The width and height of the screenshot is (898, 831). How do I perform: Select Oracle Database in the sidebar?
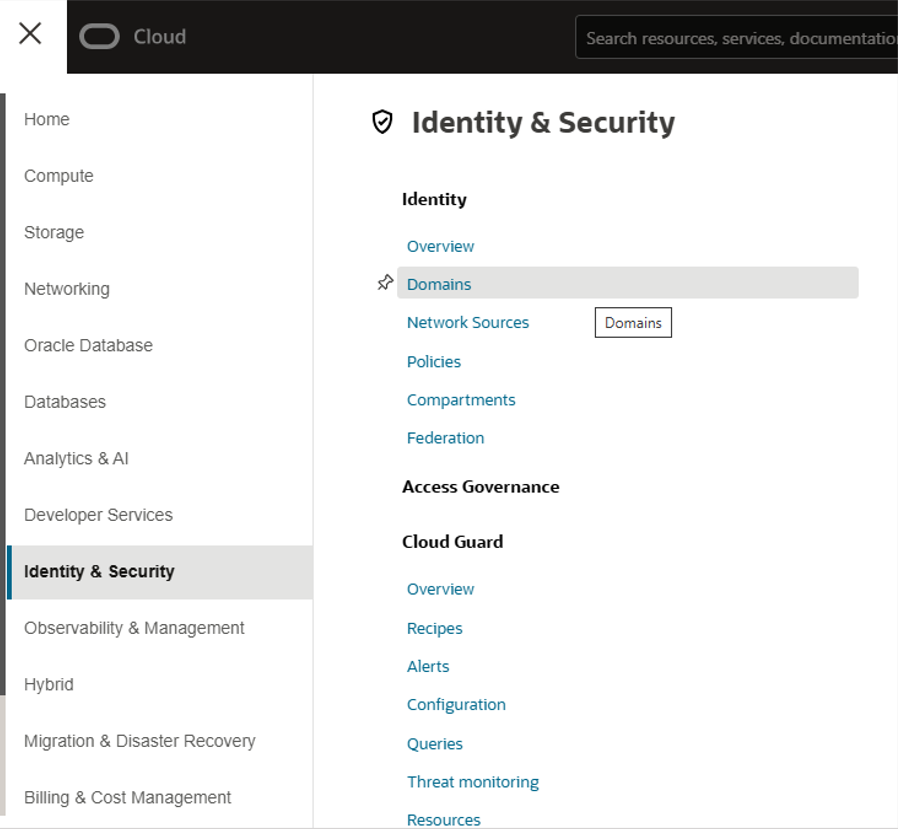(87, 345)
